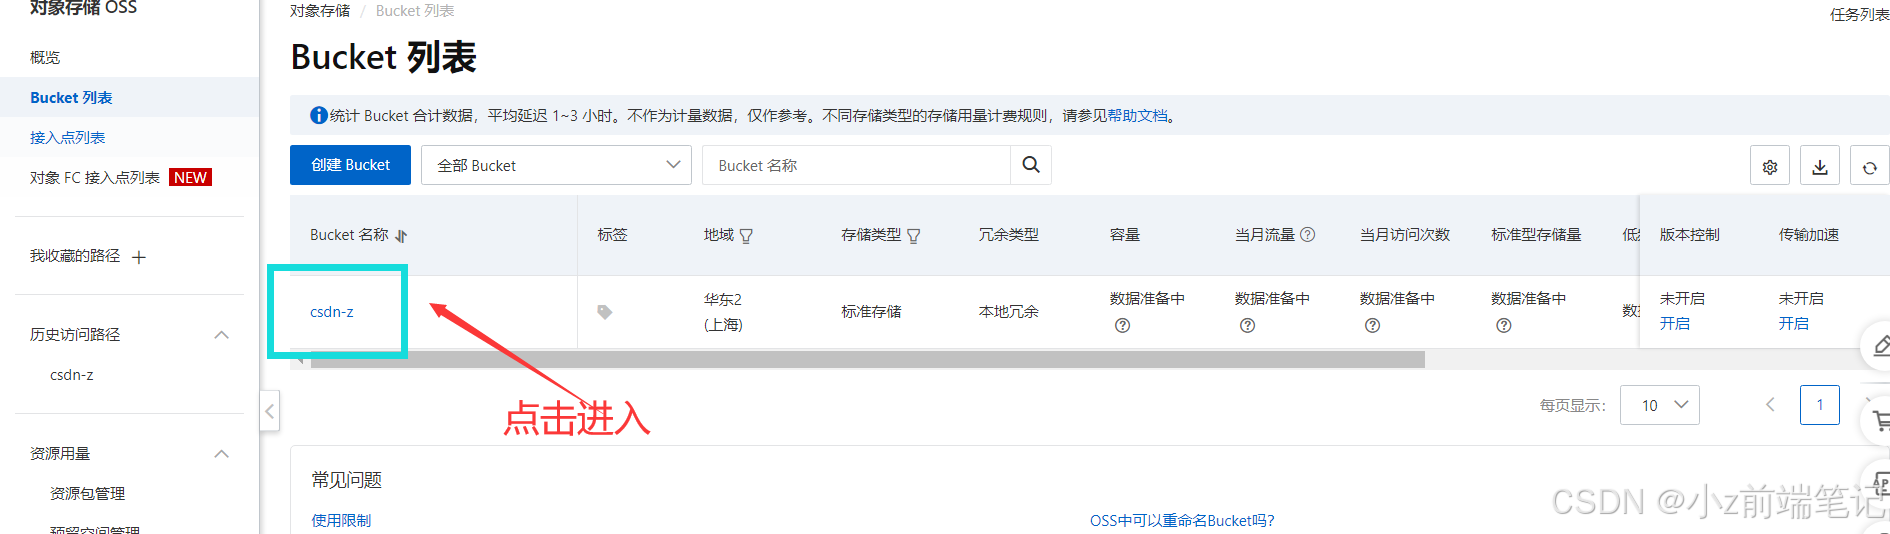Collapse the sidebar with the arrow handle

(x=269, y=411)
